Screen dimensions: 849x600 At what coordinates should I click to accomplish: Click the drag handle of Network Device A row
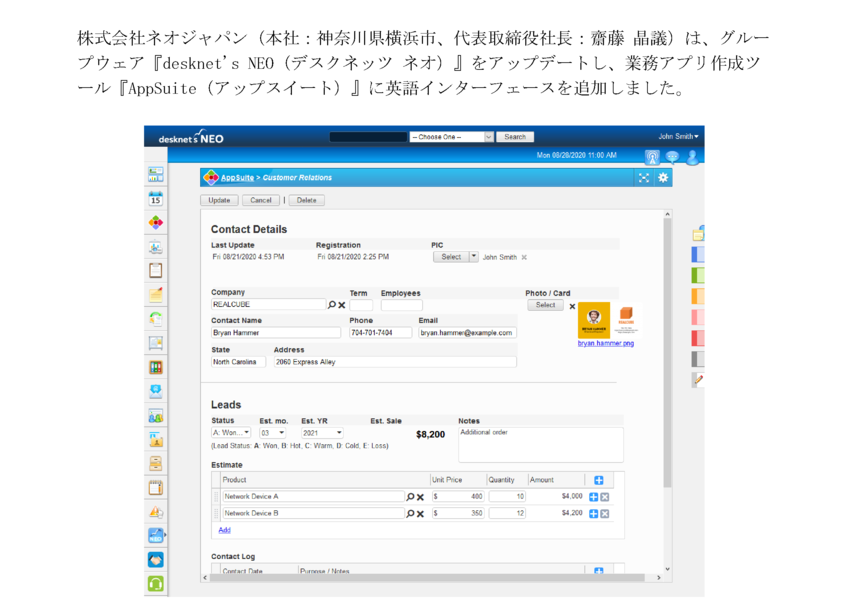216,497
